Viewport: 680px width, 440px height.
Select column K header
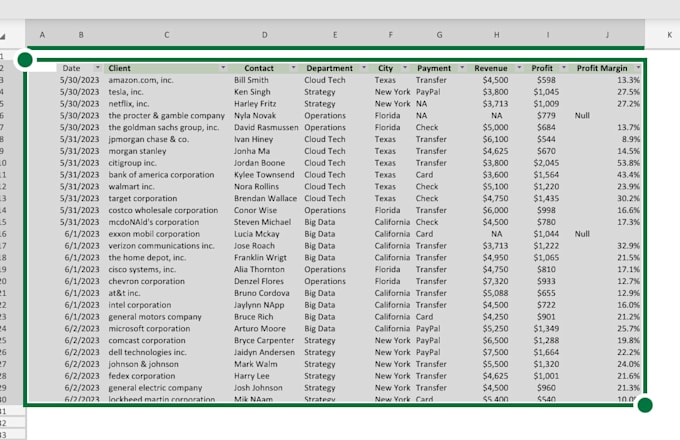[670, 35]
